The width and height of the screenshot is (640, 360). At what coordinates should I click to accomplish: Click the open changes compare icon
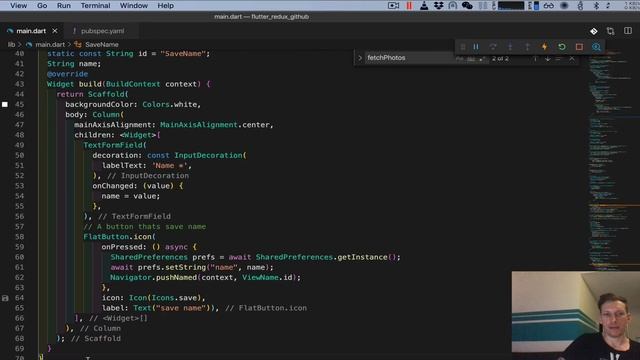click(x=611, y=31)
